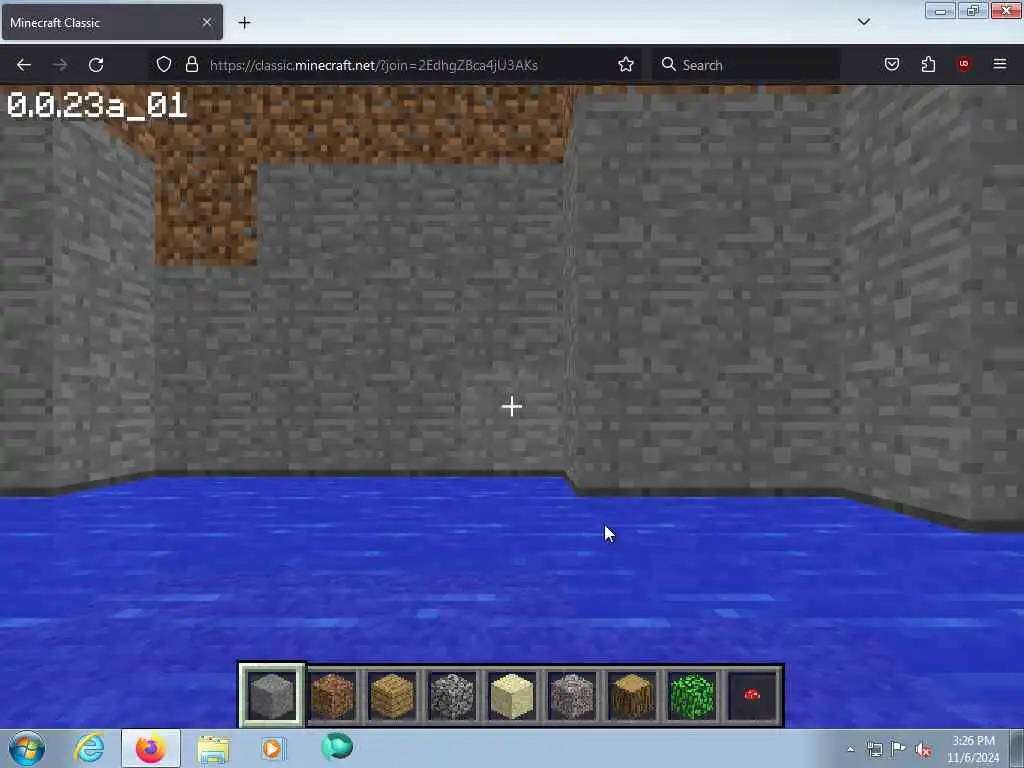Select the gravel block in hotbar
1024x768 pixels.
tap(572, 696)
